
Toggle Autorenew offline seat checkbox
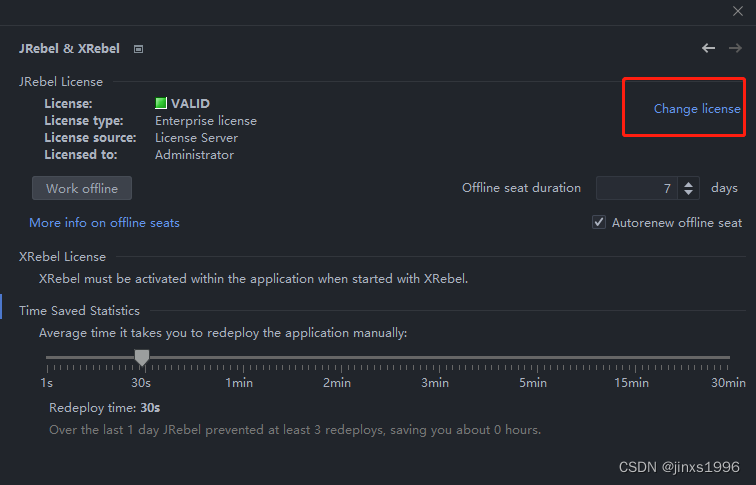point(599,222)
